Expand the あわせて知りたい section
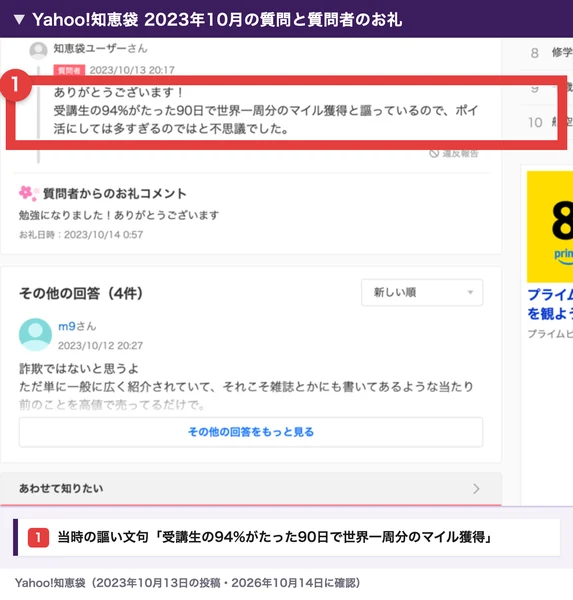 click(x=251, y=489)
